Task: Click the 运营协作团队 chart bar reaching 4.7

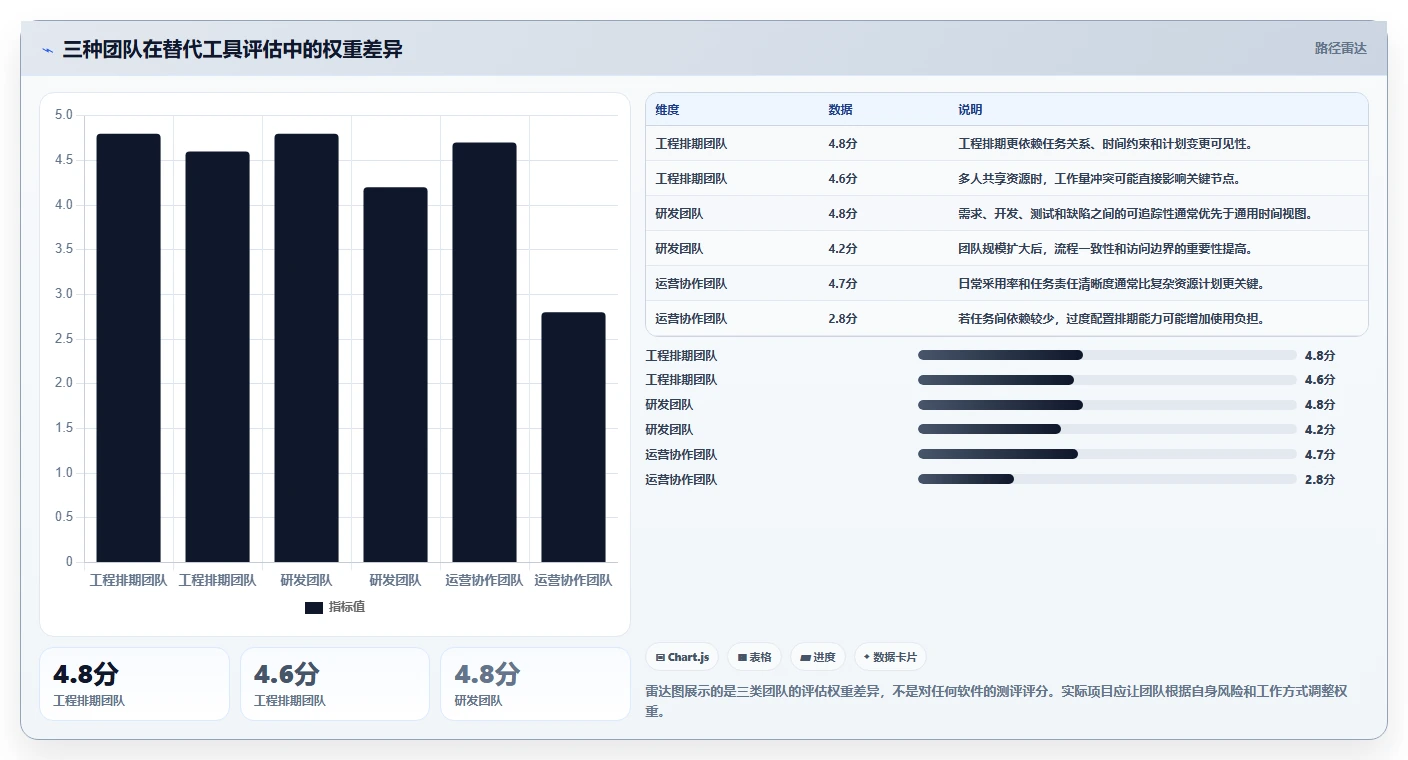Action: pos(485,352)
